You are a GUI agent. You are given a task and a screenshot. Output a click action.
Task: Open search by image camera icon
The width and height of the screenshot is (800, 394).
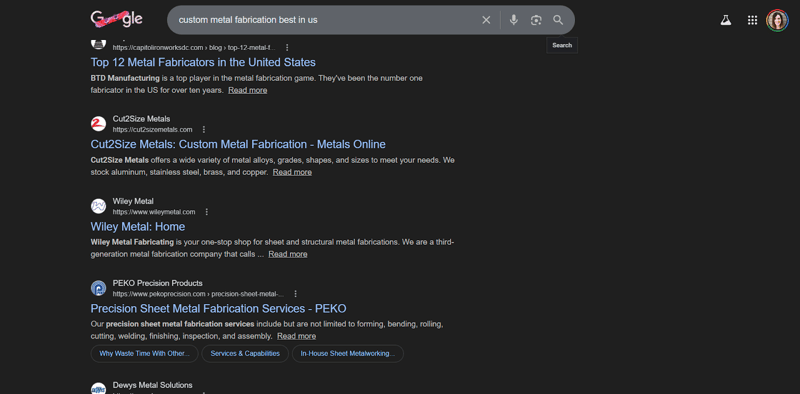pos(536,20)
